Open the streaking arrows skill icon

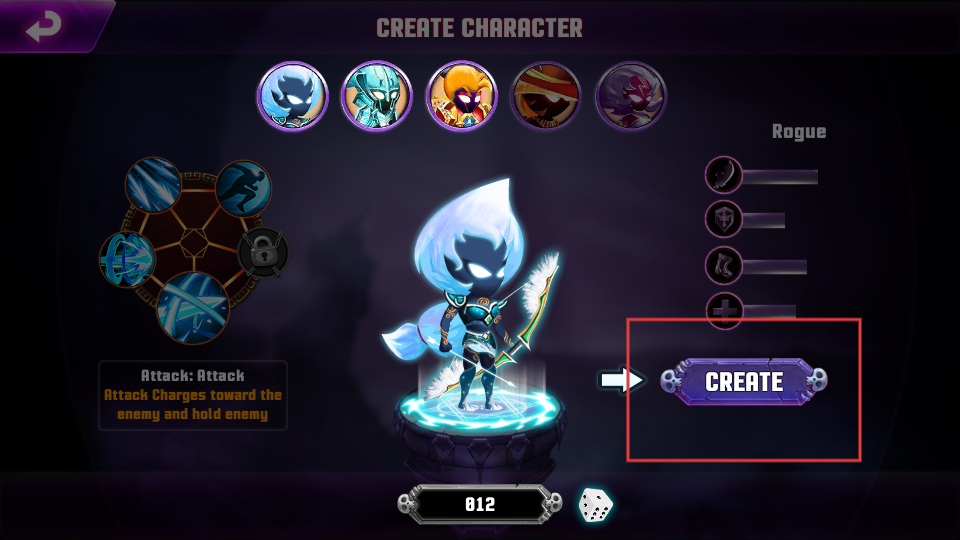click(x=153, y=185)
